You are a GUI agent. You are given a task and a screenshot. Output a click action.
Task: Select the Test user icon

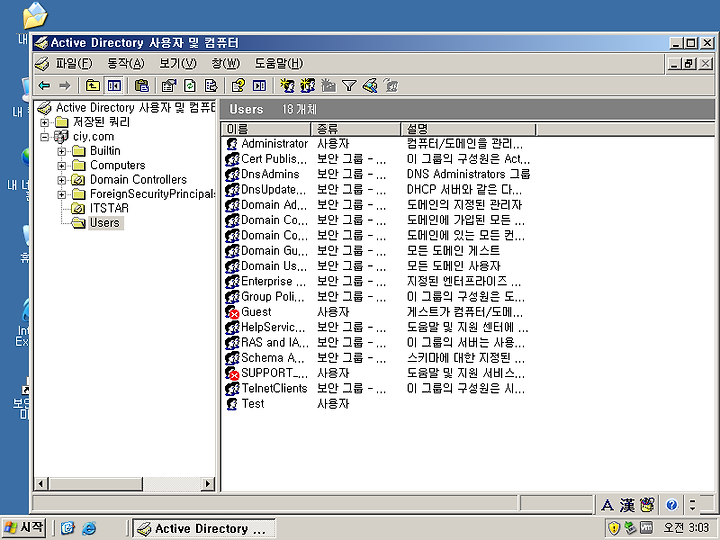[232, 404]
